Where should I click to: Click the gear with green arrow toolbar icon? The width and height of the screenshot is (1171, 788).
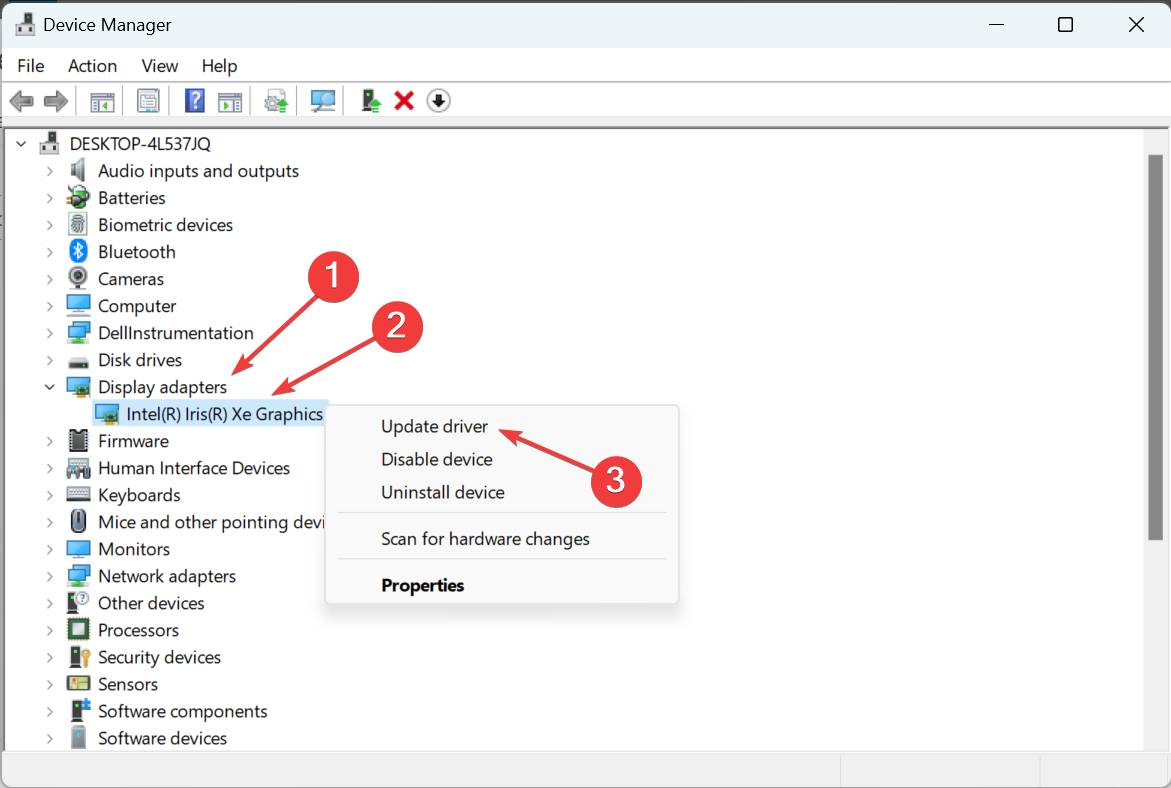pos(276,101)
